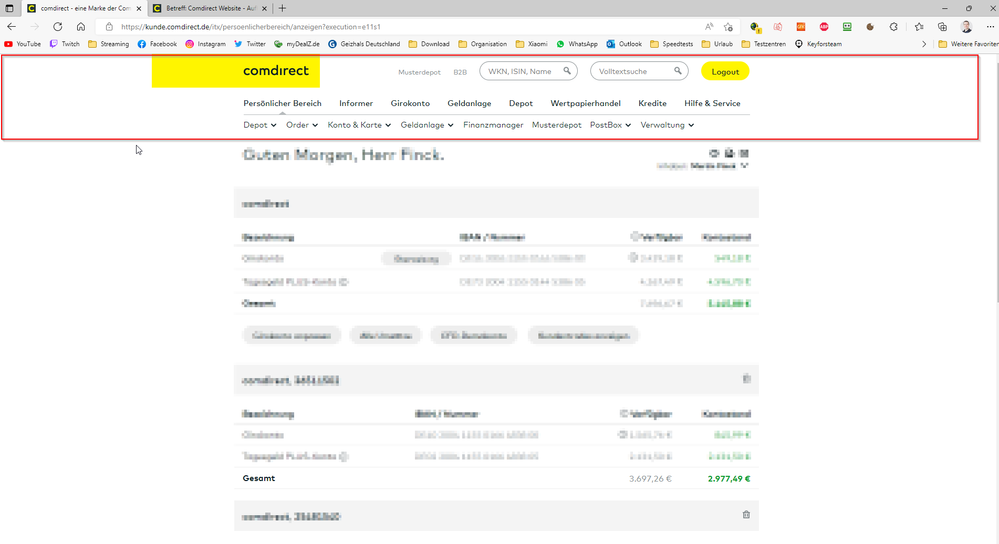Expand the Depot submenu dropdown
Image resolution: width=999 pixels, height=544 pixels.
coord(260,125)
